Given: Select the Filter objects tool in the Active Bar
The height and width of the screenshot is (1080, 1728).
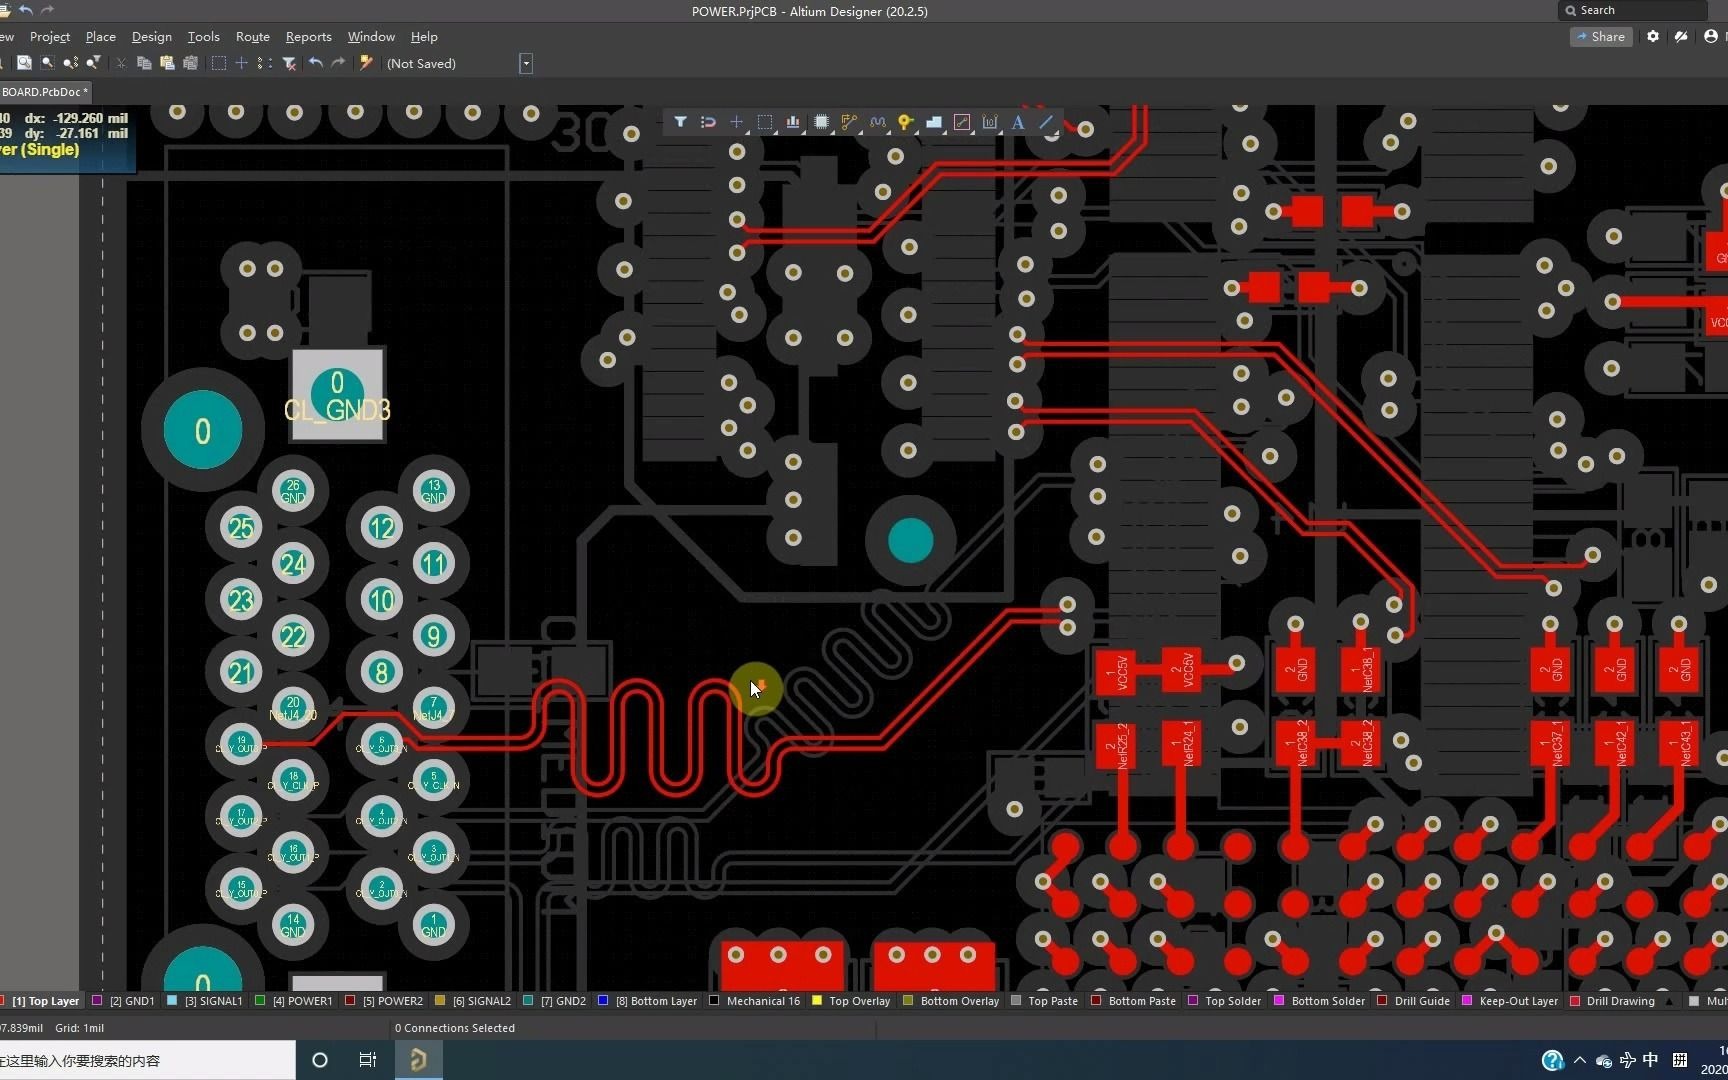Looking at the screenshot, I should coord(681,122).
